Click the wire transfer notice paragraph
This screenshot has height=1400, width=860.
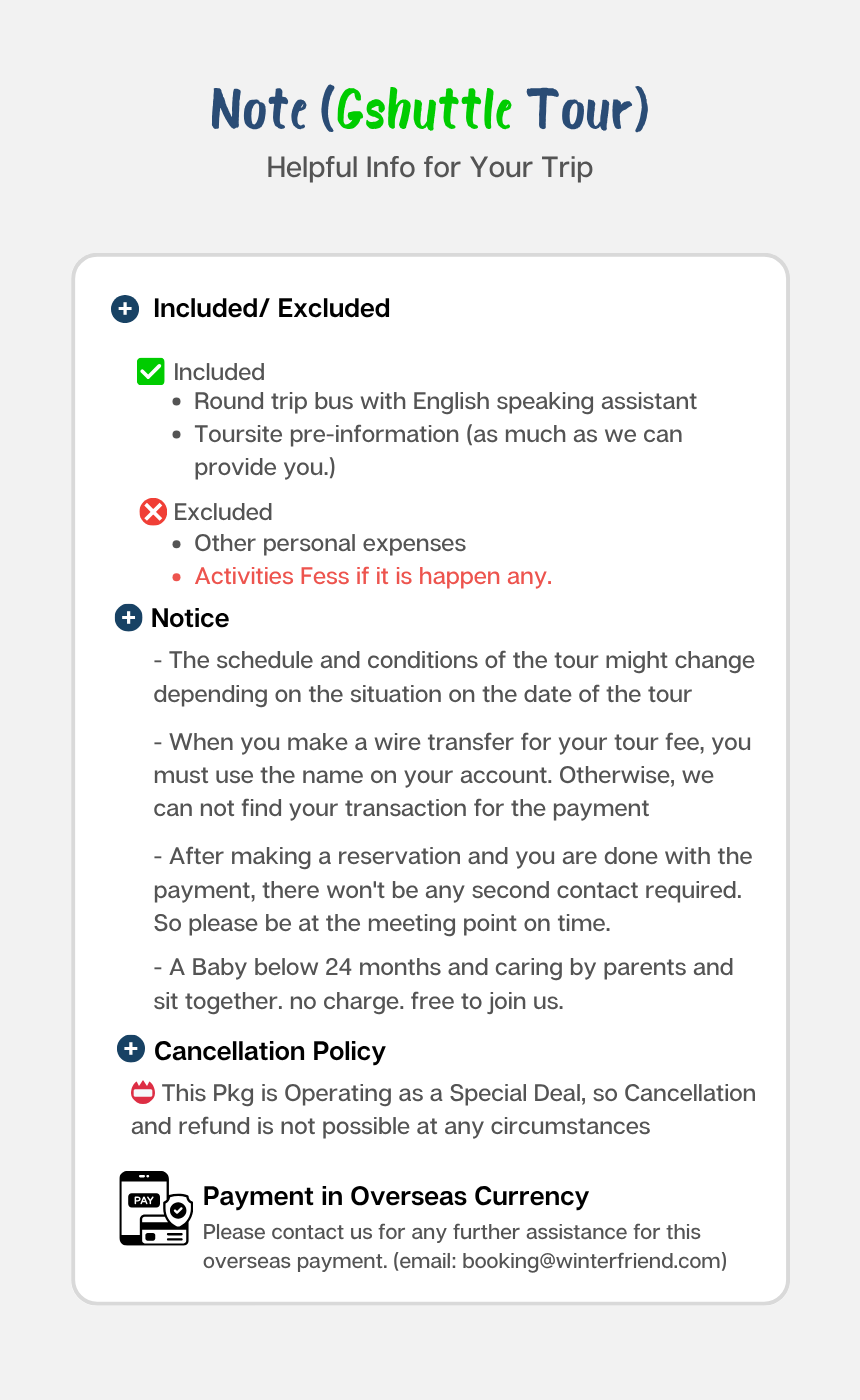[452, 775]
